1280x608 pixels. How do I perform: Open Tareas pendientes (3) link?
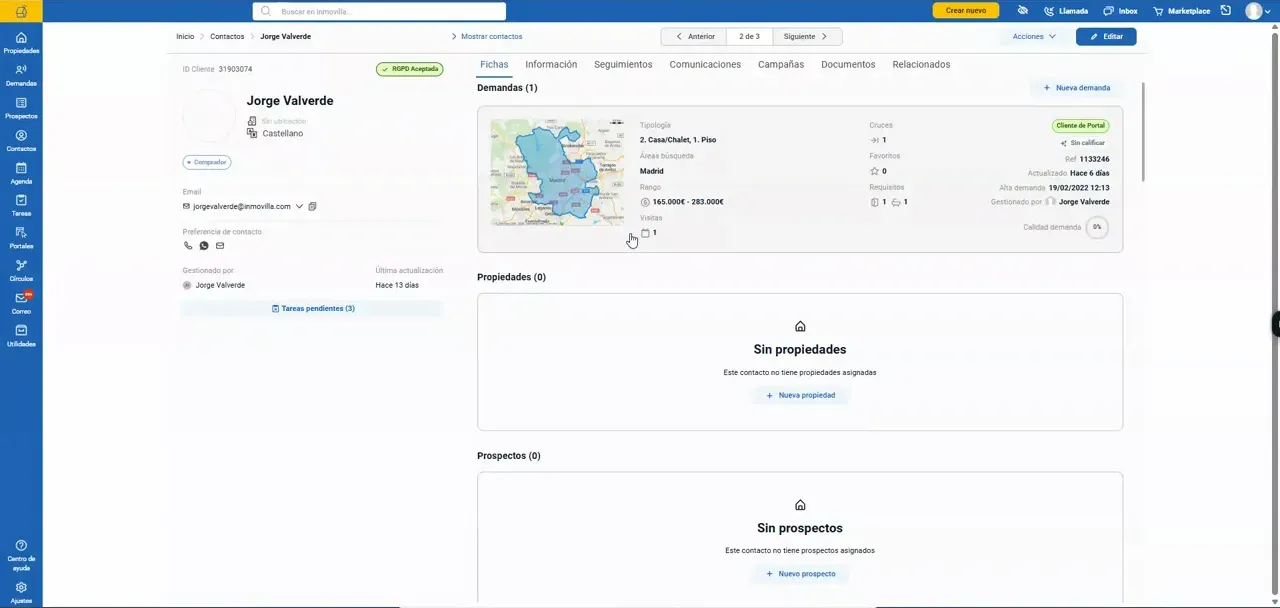(312, 309)
